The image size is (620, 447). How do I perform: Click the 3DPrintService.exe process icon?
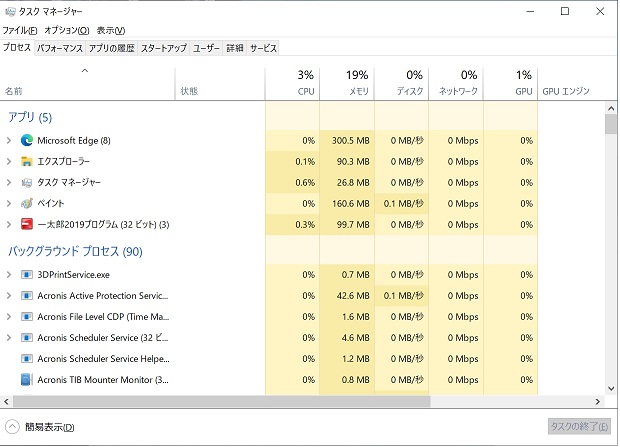[26, 275]
